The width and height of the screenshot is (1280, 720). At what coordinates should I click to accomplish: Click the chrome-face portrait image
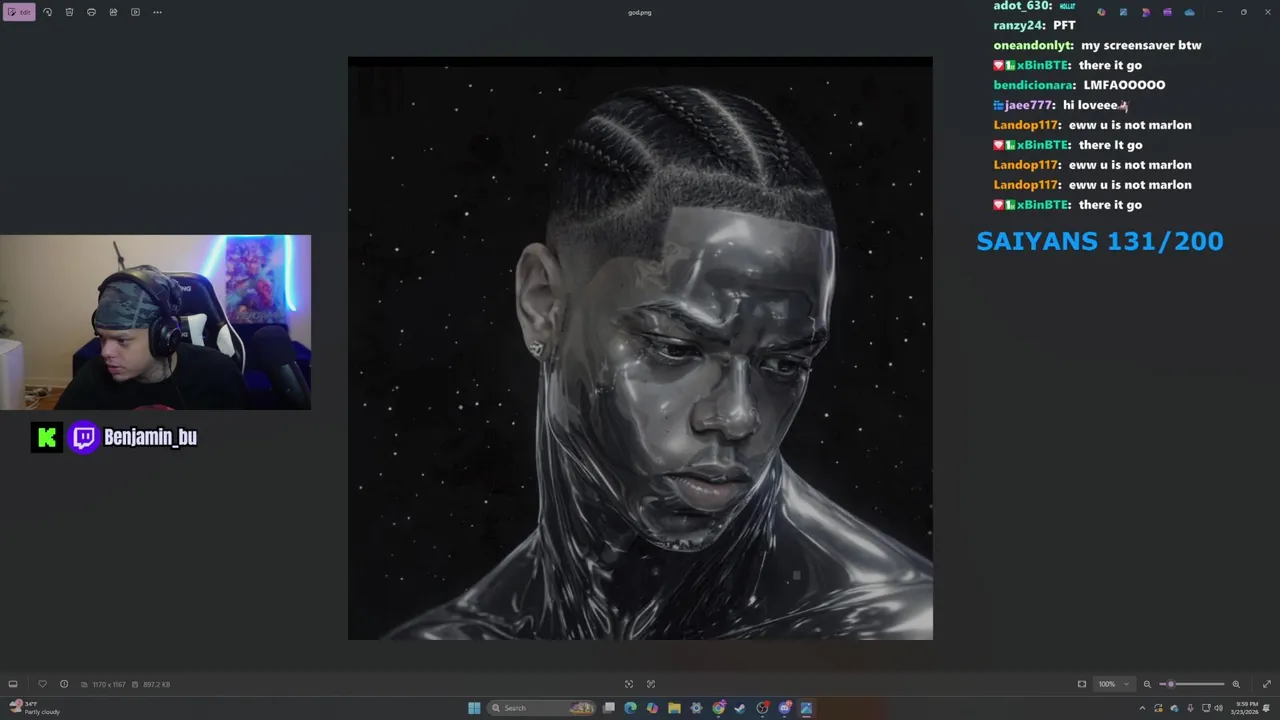point(640,348)
